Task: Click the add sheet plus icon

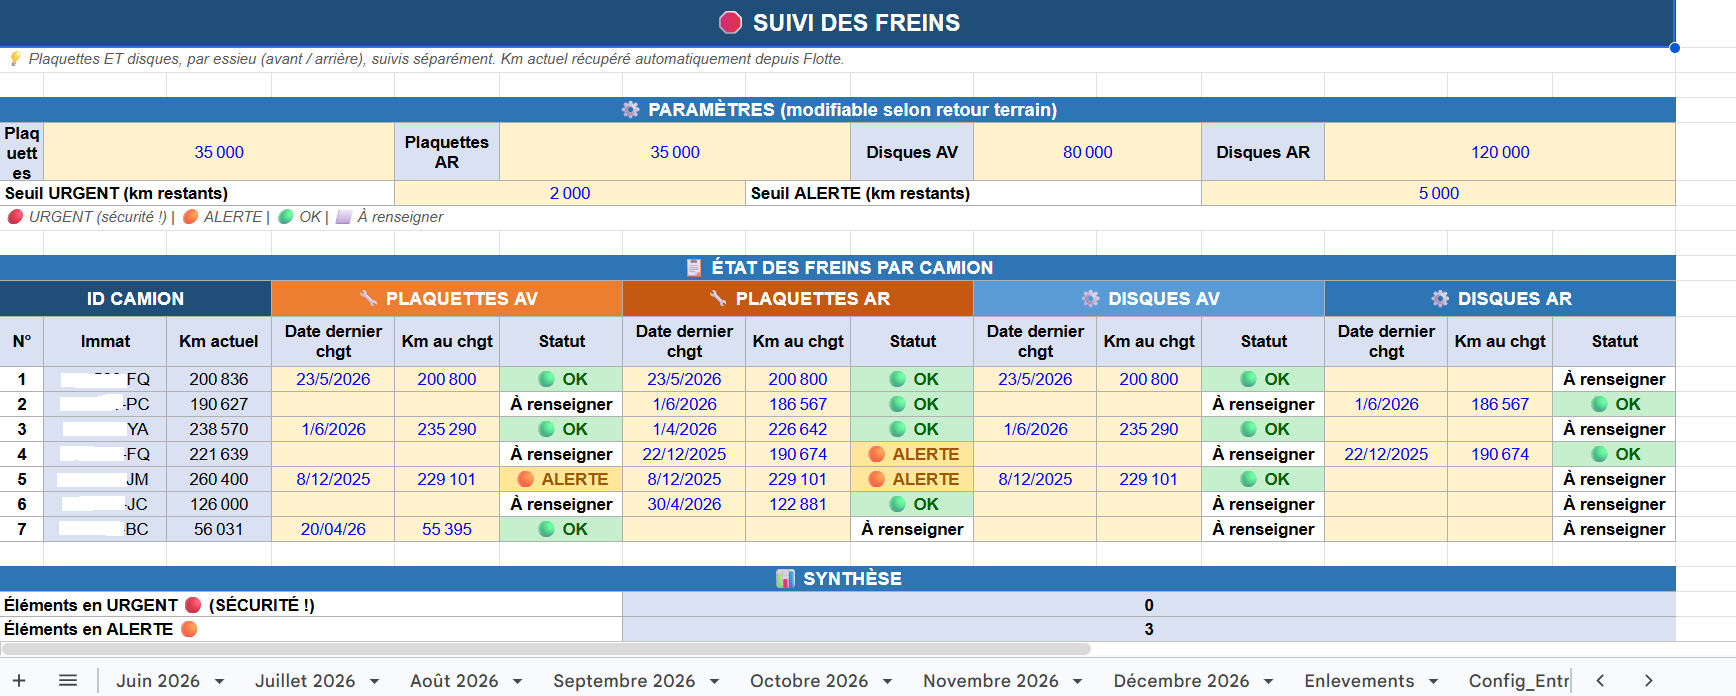Action: pyautogui.click(x=19, y=680)
